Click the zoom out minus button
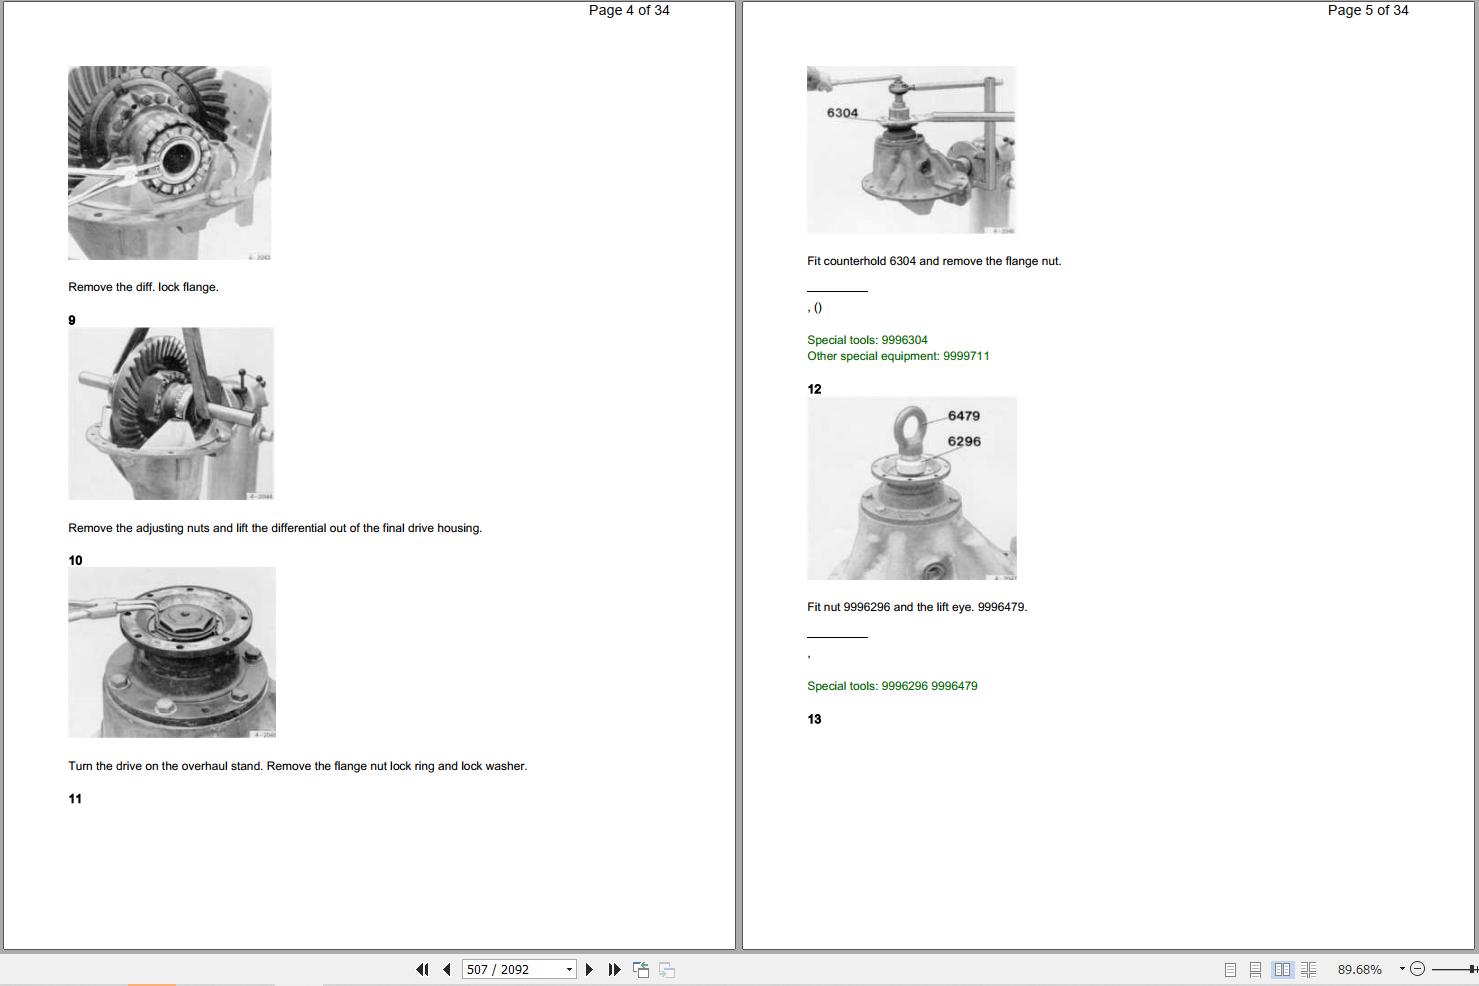The width and height of the screenshot is (1479, 986). [1417, 969]
